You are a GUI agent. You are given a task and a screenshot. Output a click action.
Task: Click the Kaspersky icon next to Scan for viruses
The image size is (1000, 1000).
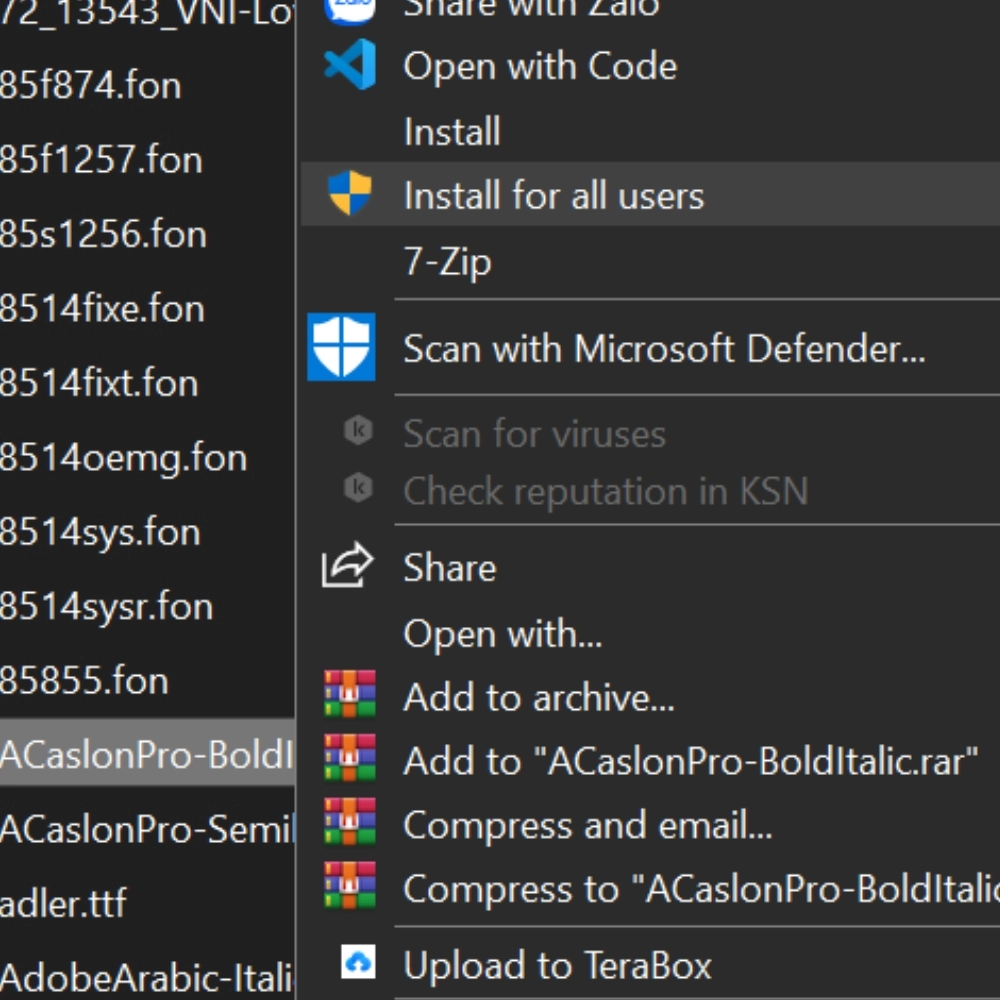358,430
